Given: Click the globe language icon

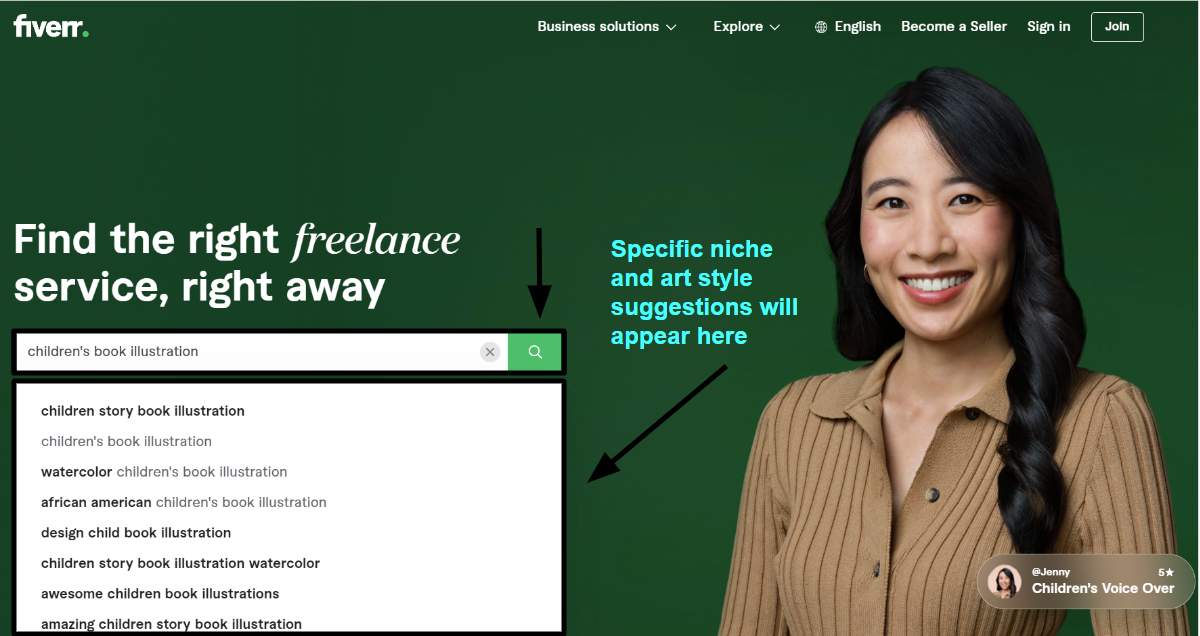Looking at the screenshot, I should (x=822, y=27).
